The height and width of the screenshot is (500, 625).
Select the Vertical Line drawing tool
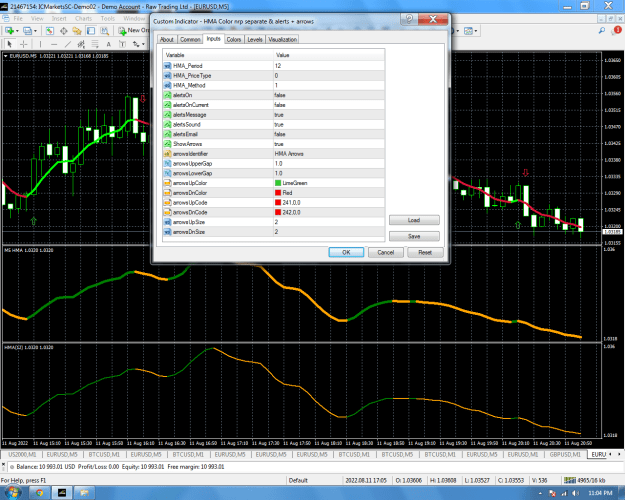pos(40,44)
